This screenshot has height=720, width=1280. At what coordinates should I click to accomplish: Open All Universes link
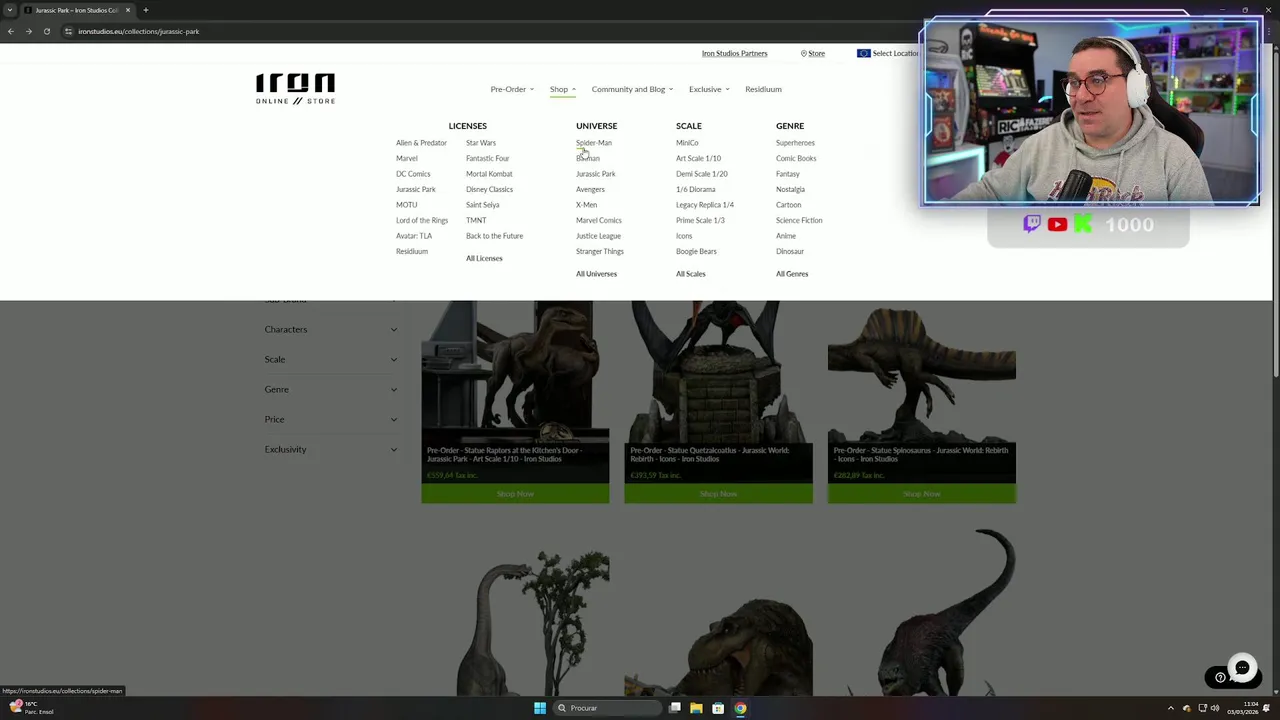(596, 274)
